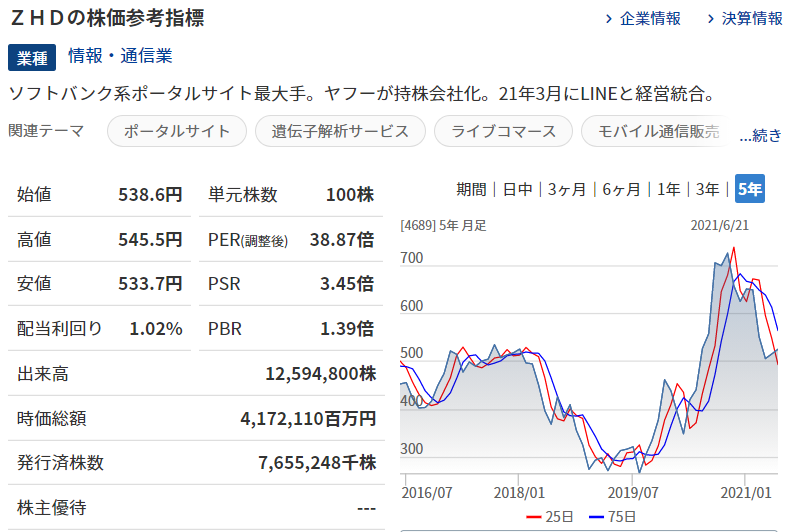
Task: Click the 単元株数 value 100株
Action: coord(350,194)
